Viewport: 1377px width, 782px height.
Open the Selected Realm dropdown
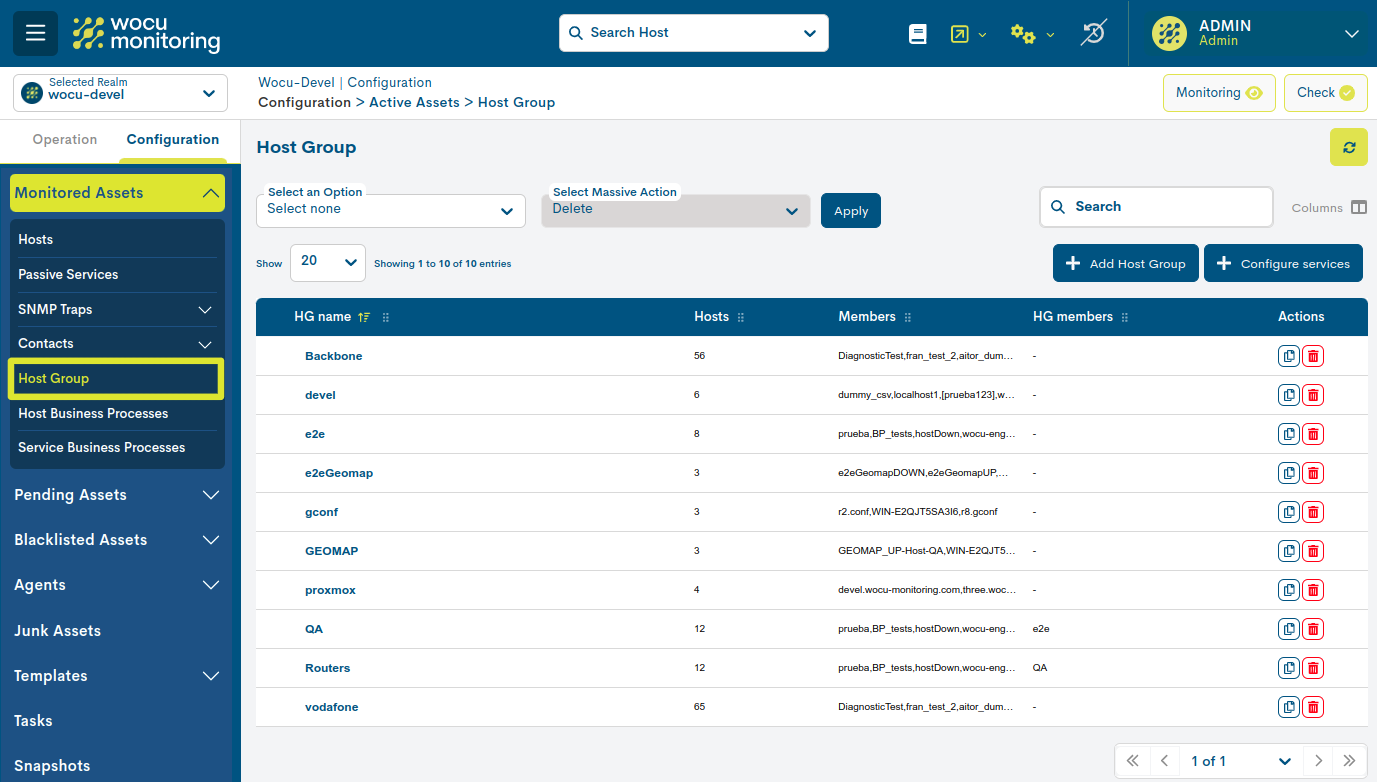(121, 92)
